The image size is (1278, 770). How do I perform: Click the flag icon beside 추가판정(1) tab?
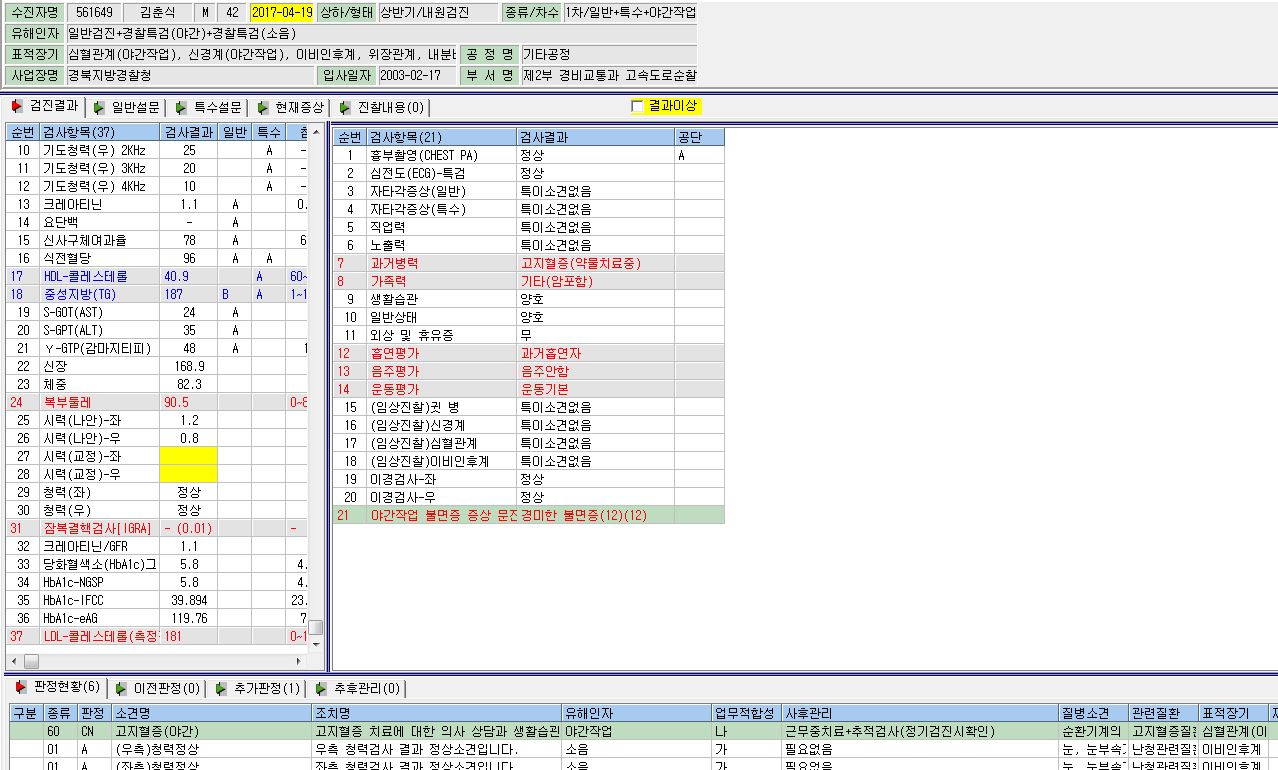click(x=221, y=688)
